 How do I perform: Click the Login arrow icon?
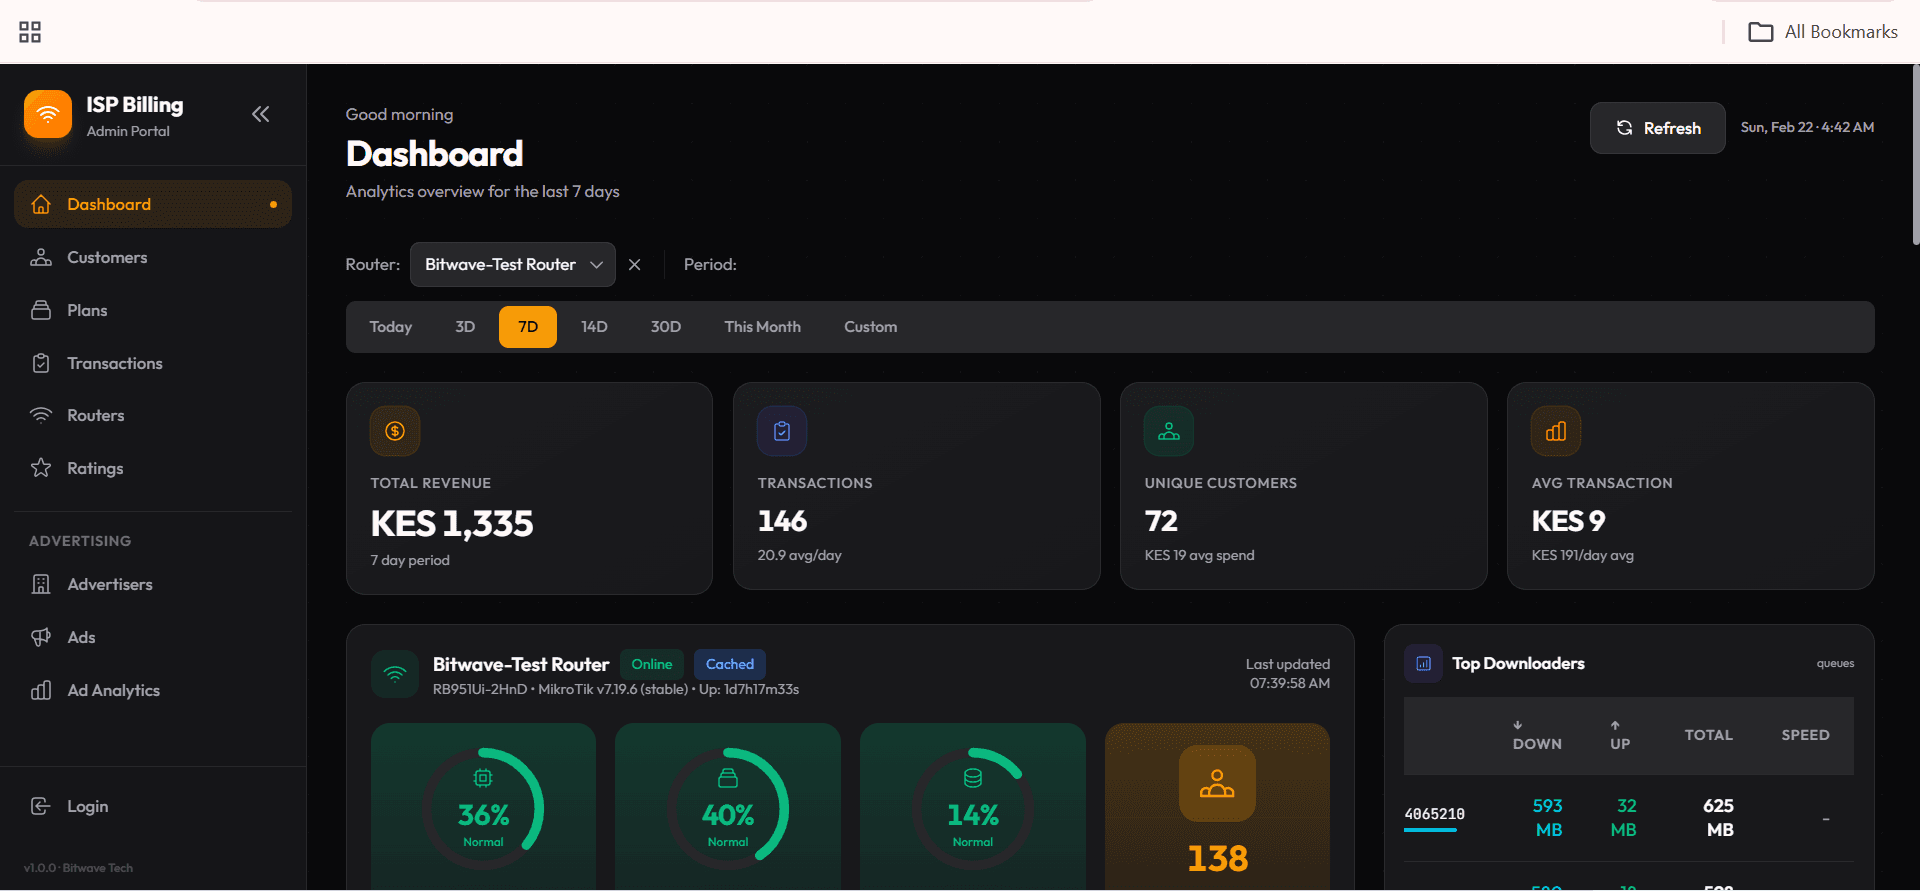pyautogui.click(x=41, y=806)
